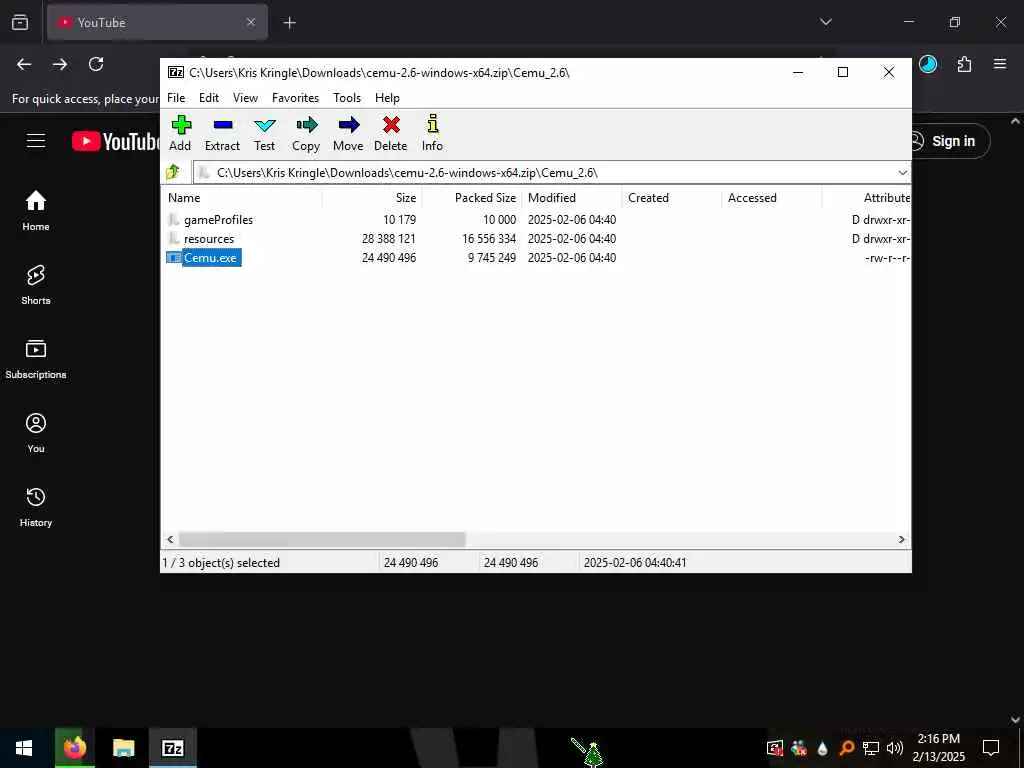Image resolution: width=1024 pixels, height=768 pixels.
Task: Open the notifications action center
Action: (991, 748)
